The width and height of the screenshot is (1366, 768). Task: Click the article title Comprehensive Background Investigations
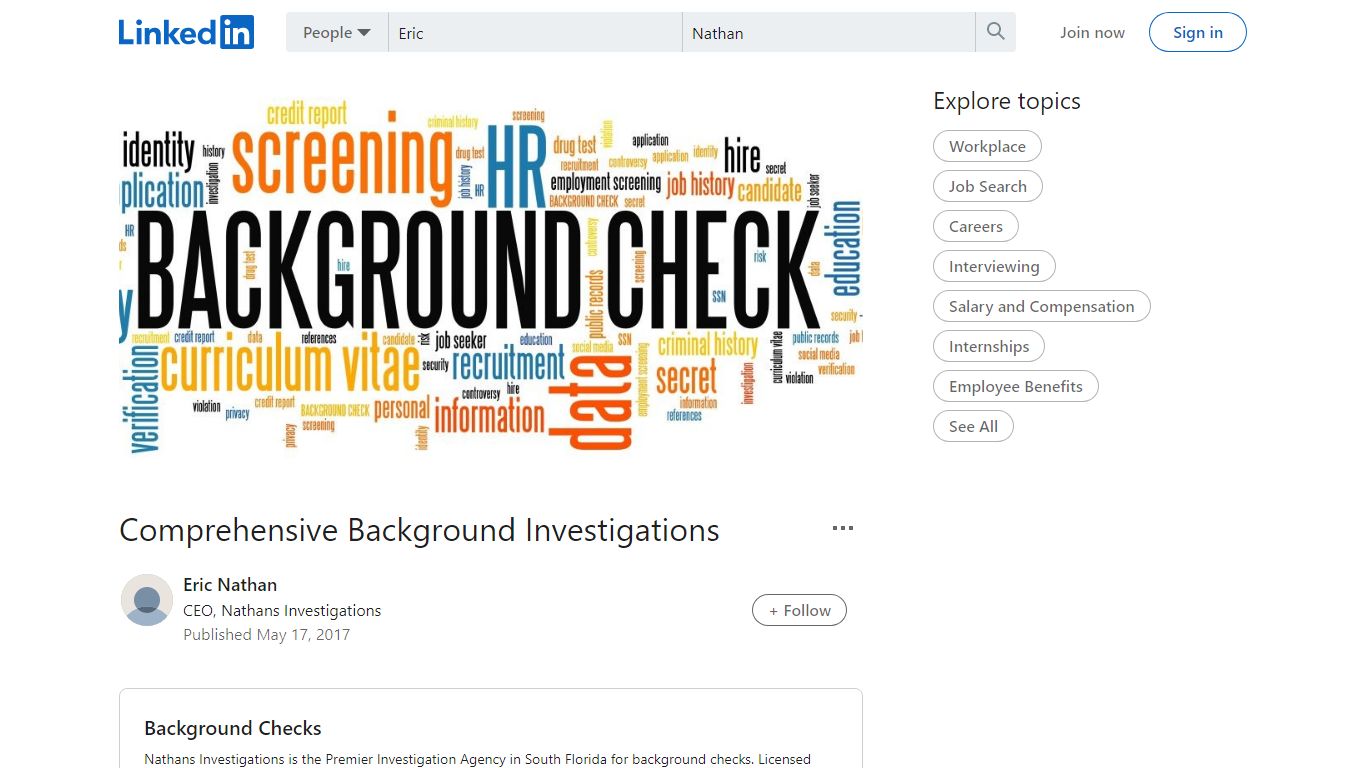[x=419, y=530]
